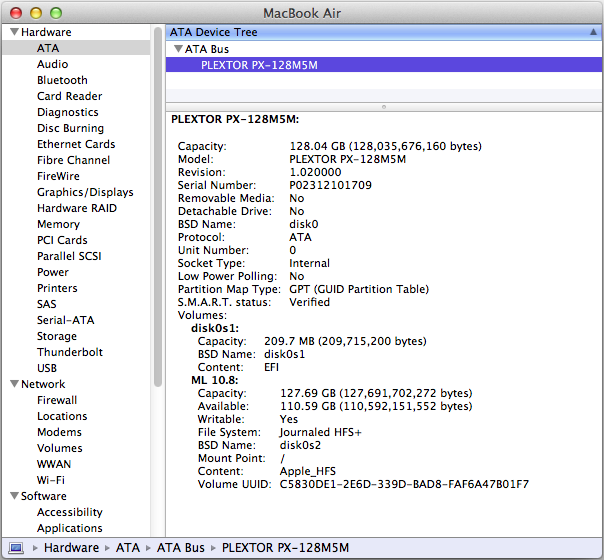Open the Firewall network item

(x=57, y=400)
